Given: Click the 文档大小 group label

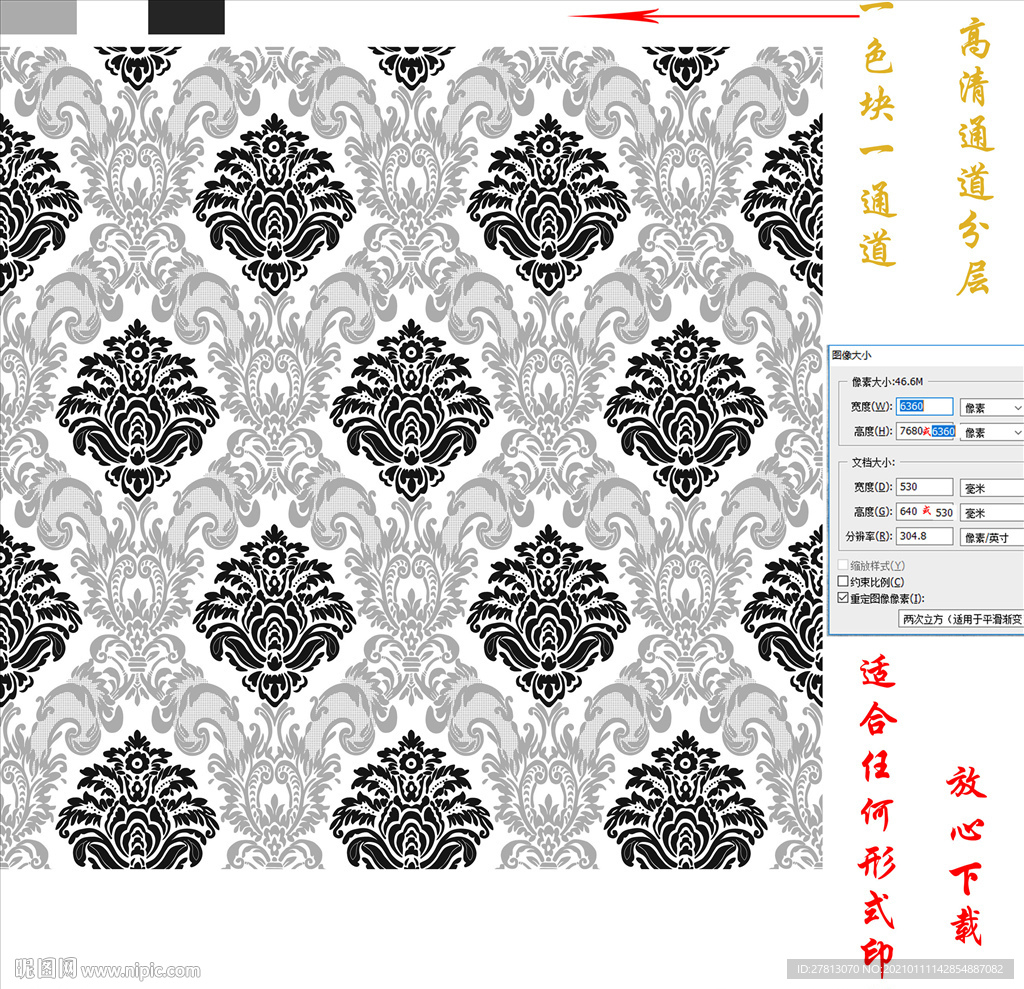Looking at the screenshot, I should [x=873, y=462].
